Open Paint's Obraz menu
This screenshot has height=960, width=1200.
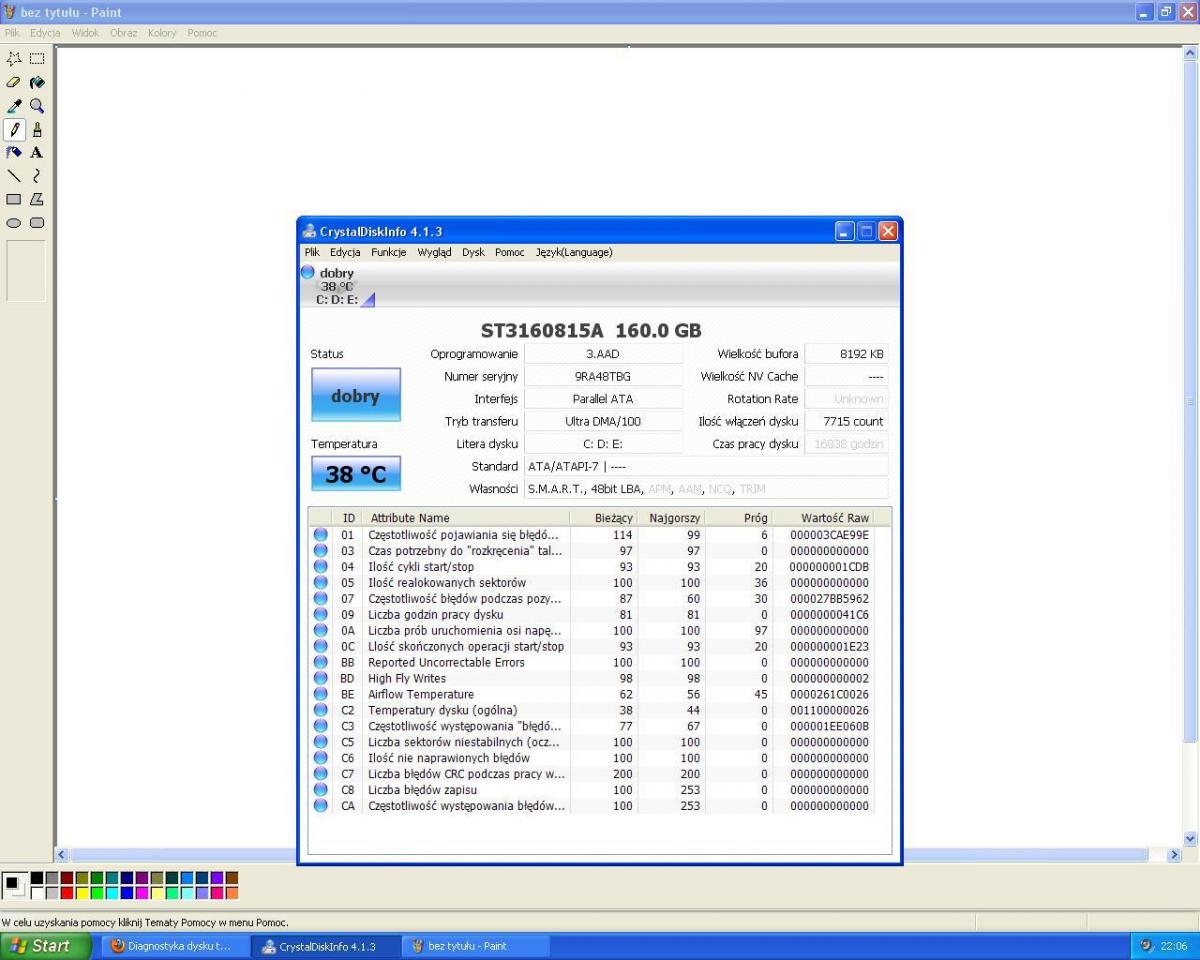pos(124,33)
